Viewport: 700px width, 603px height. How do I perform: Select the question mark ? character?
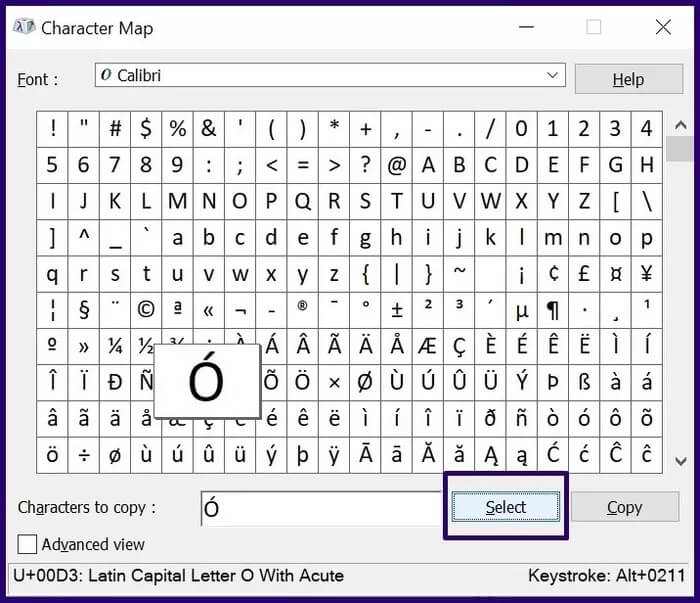tap(365, 165)
